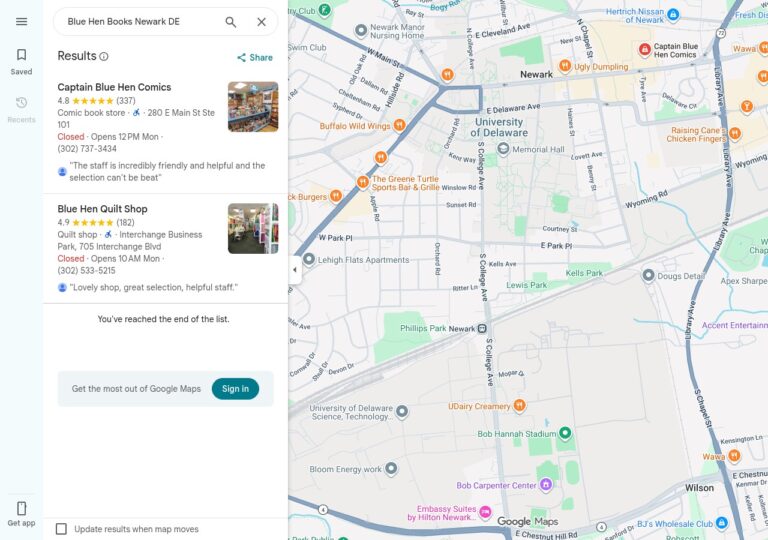The height and width of the screenshot is (540, 768).
Task: View the Blue Hen Quilt Shop photo thumbnail
Action: click(x=253, y=228)
